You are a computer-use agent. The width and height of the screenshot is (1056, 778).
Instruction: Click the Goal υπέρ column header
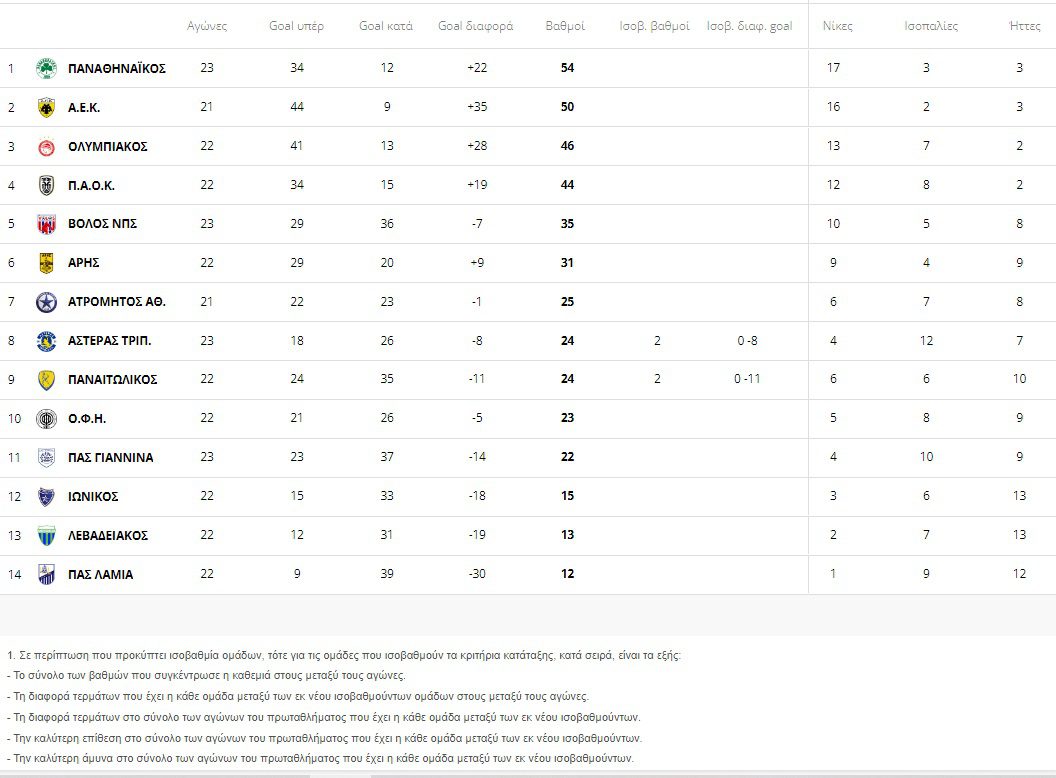(296, 26)
